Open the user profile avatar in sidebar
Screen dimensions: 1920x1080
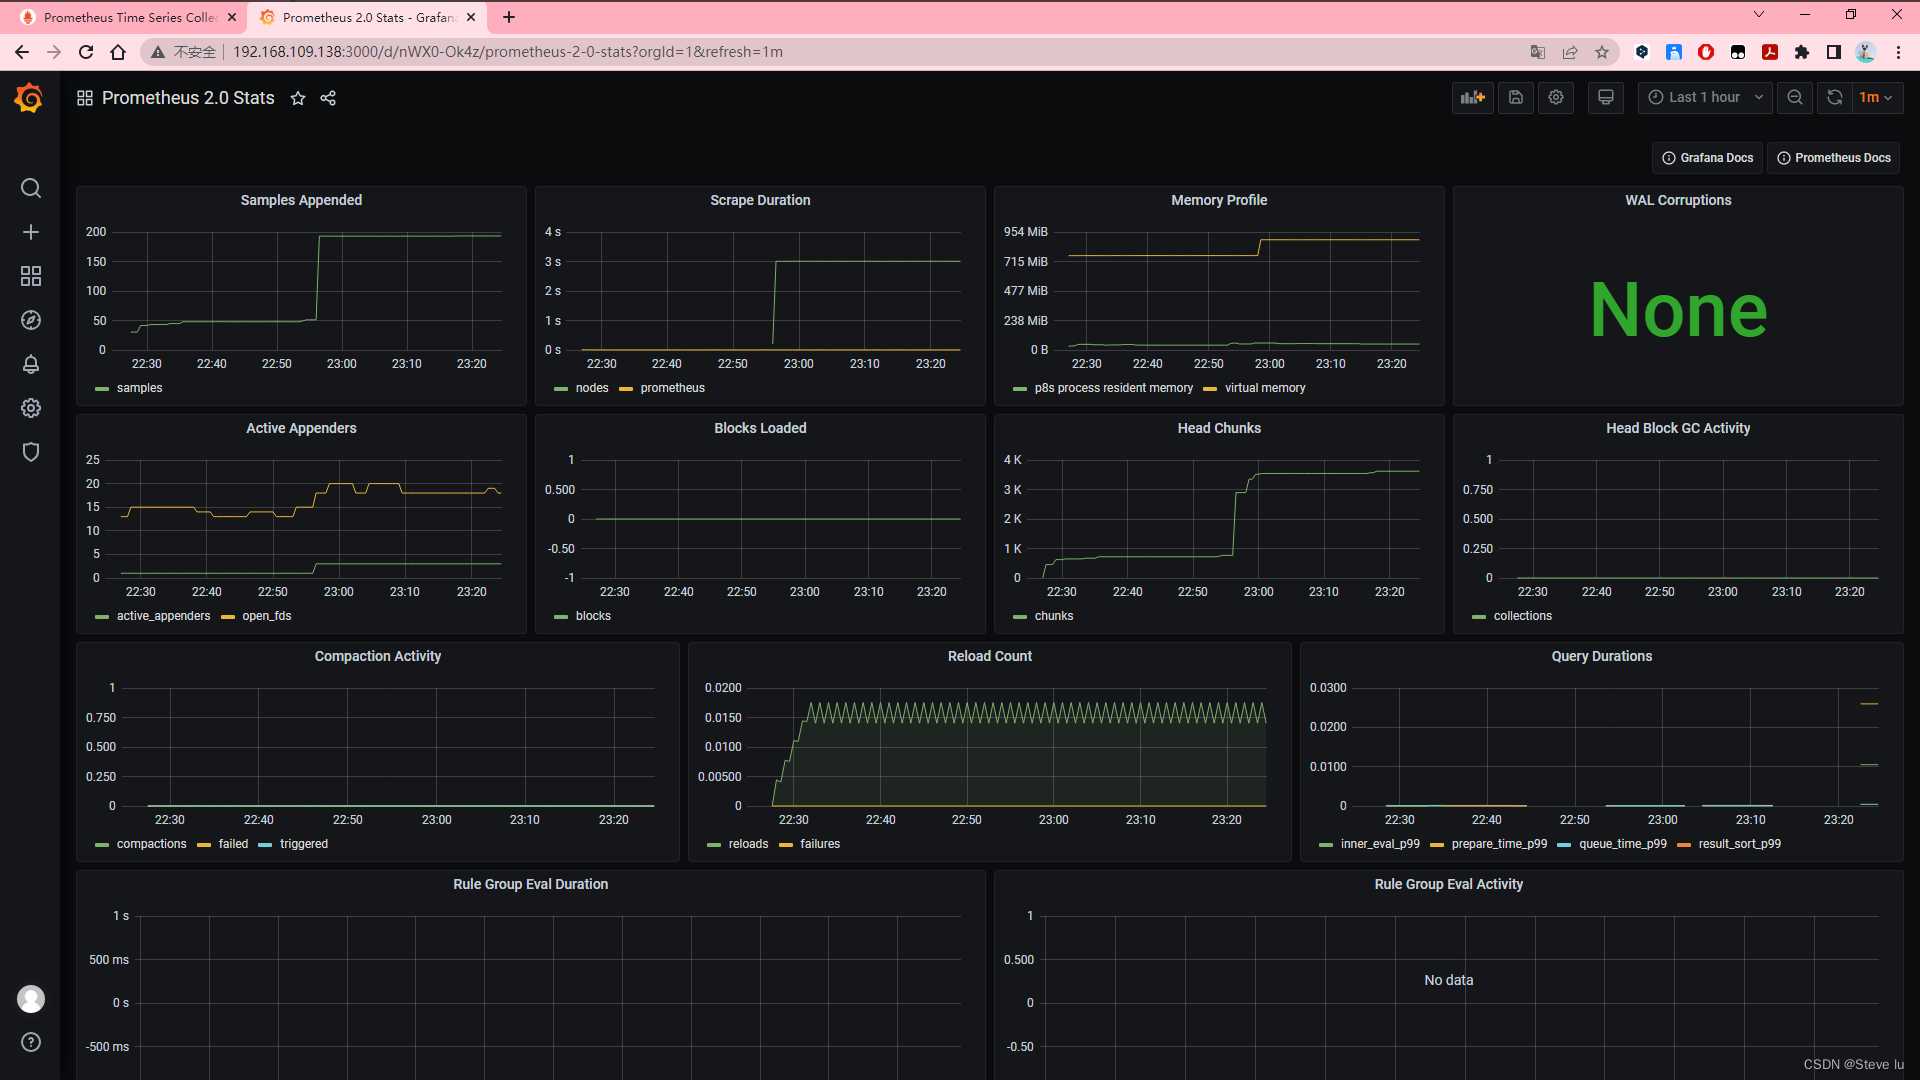click(31, 998)
